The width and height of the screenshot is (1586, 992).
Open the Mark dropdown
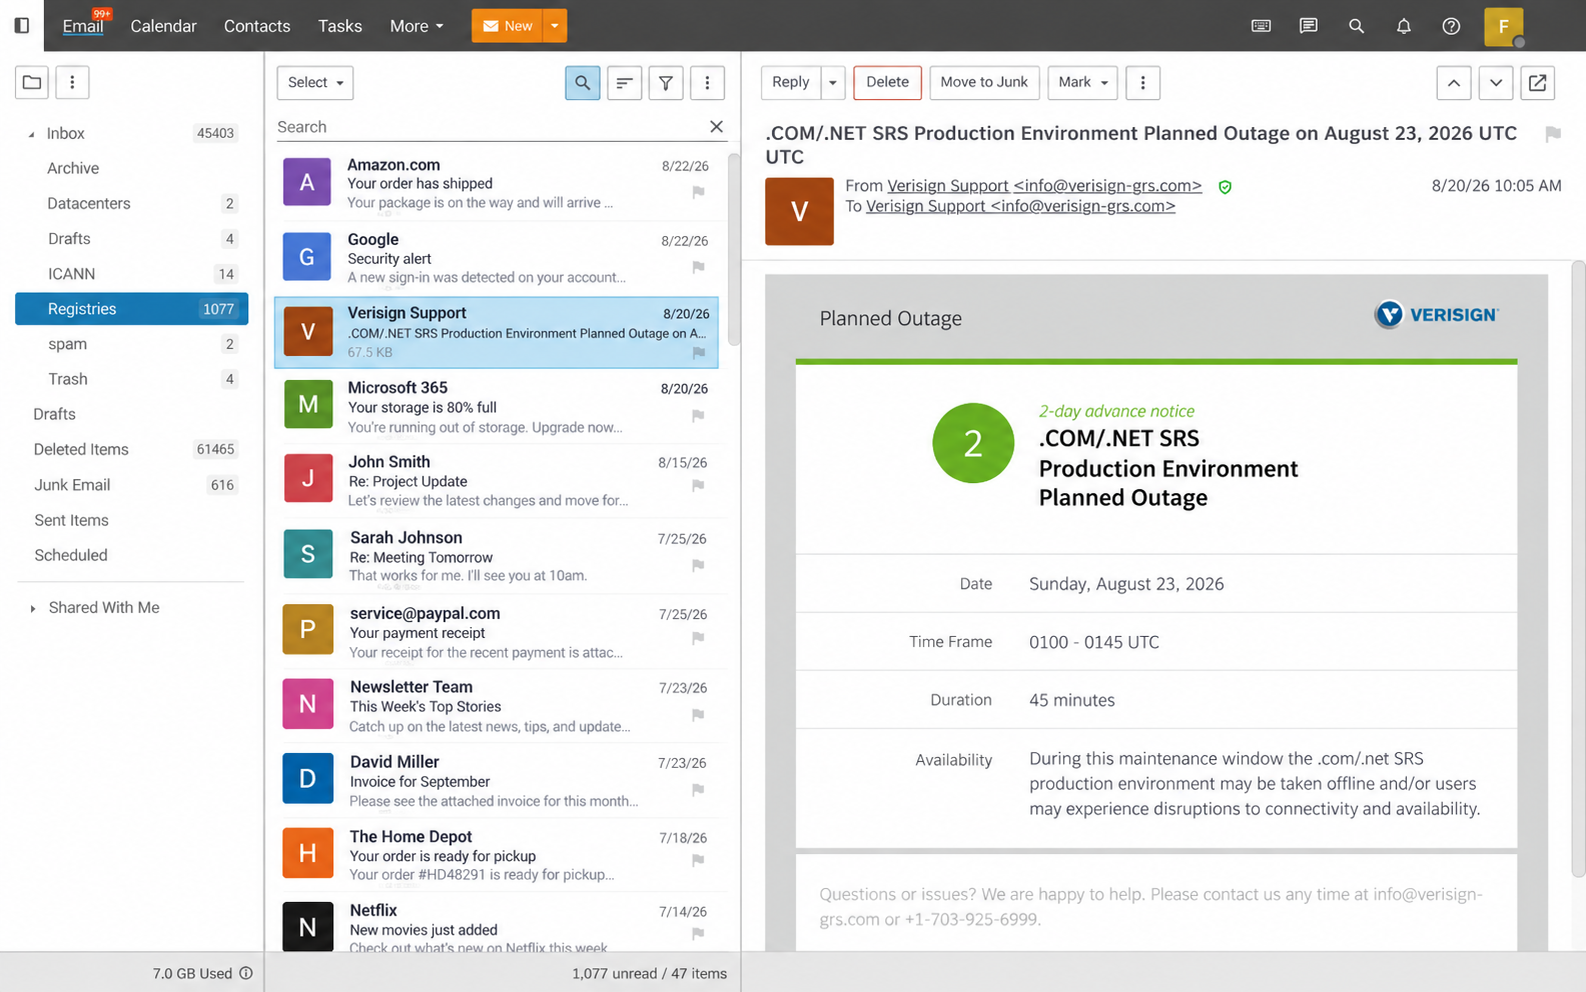(1082, 82)
